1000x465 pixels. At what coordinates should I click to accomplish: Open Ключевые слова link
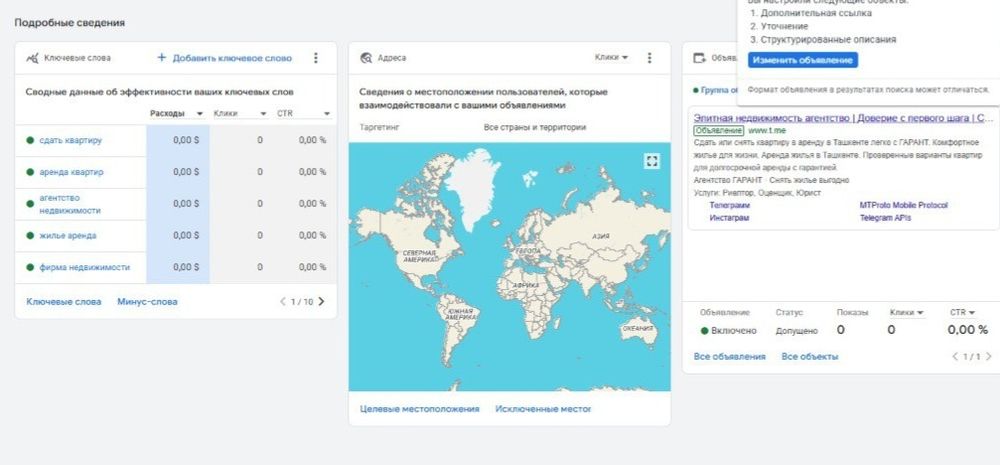(x=64, y=302)
